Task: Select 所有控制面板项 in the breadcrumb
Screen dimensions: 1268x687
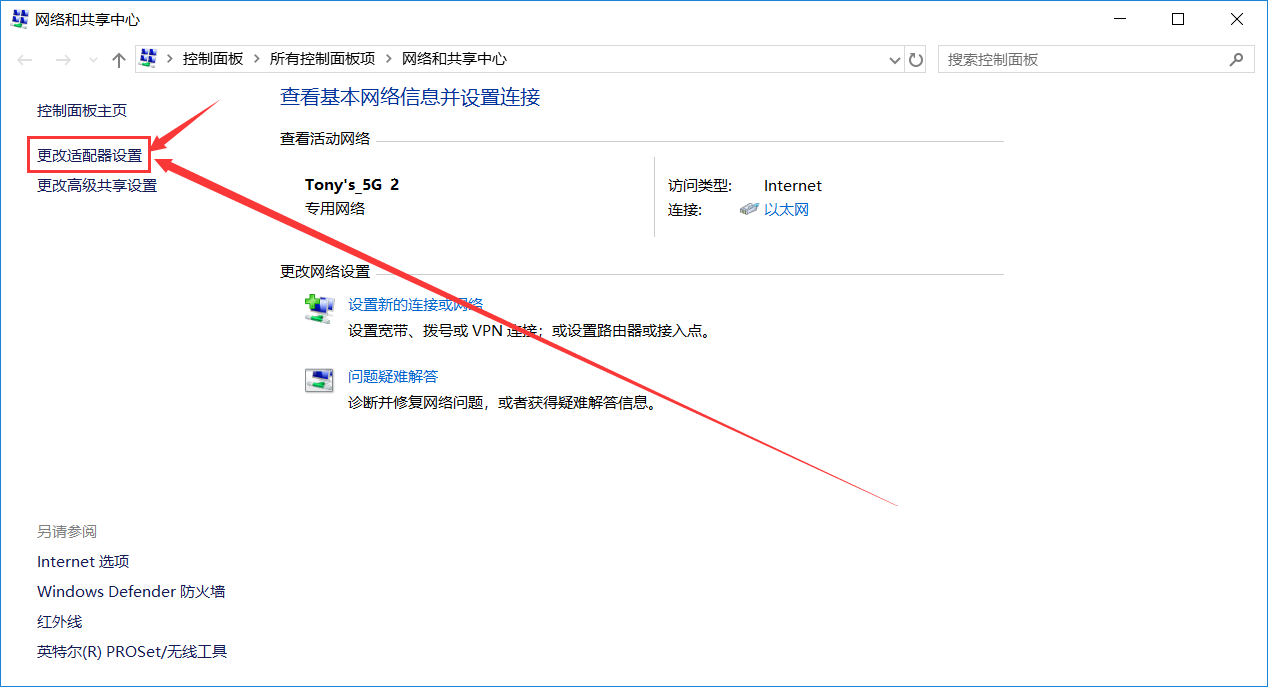Action: pyautogui.click(x=322, y=60)
